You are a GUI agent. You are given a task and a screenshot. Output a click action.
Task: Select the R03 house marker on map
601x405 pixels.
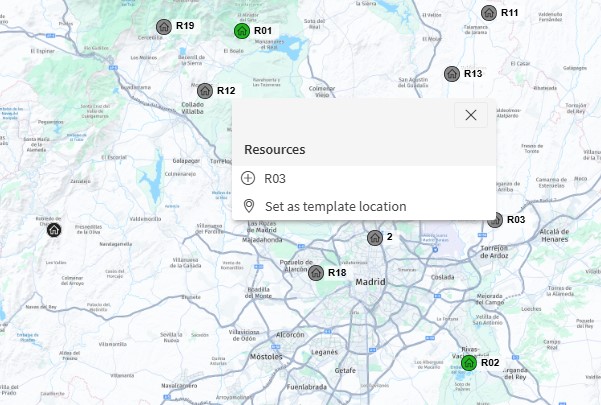point(495,220)
